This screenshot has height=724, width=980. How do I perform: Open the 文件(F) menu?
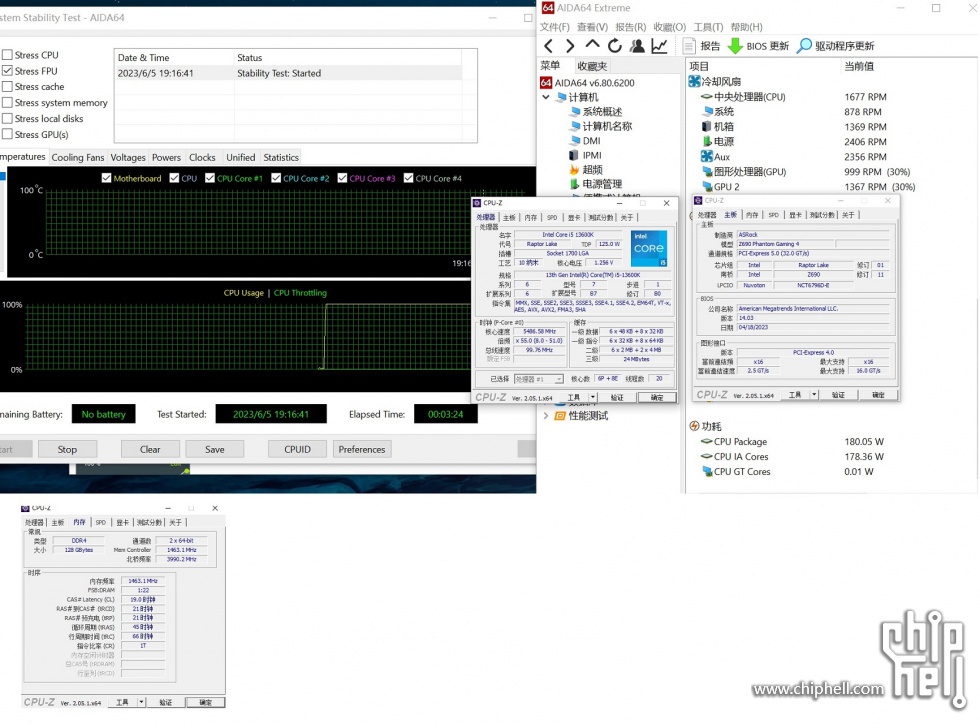point(554,27)
